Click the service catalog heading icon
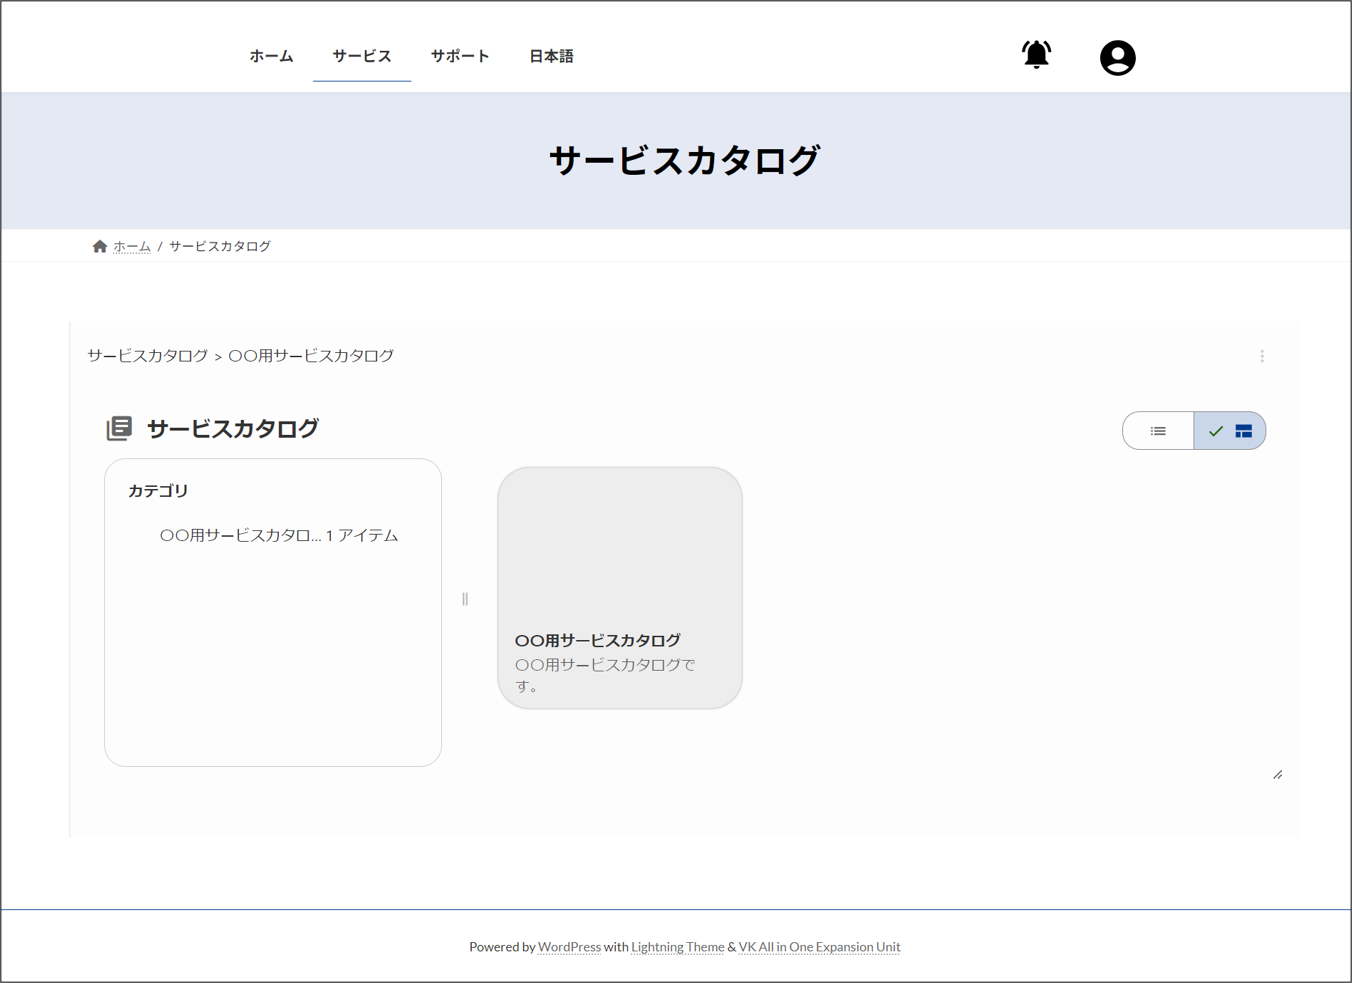 (x=119, y=429)
